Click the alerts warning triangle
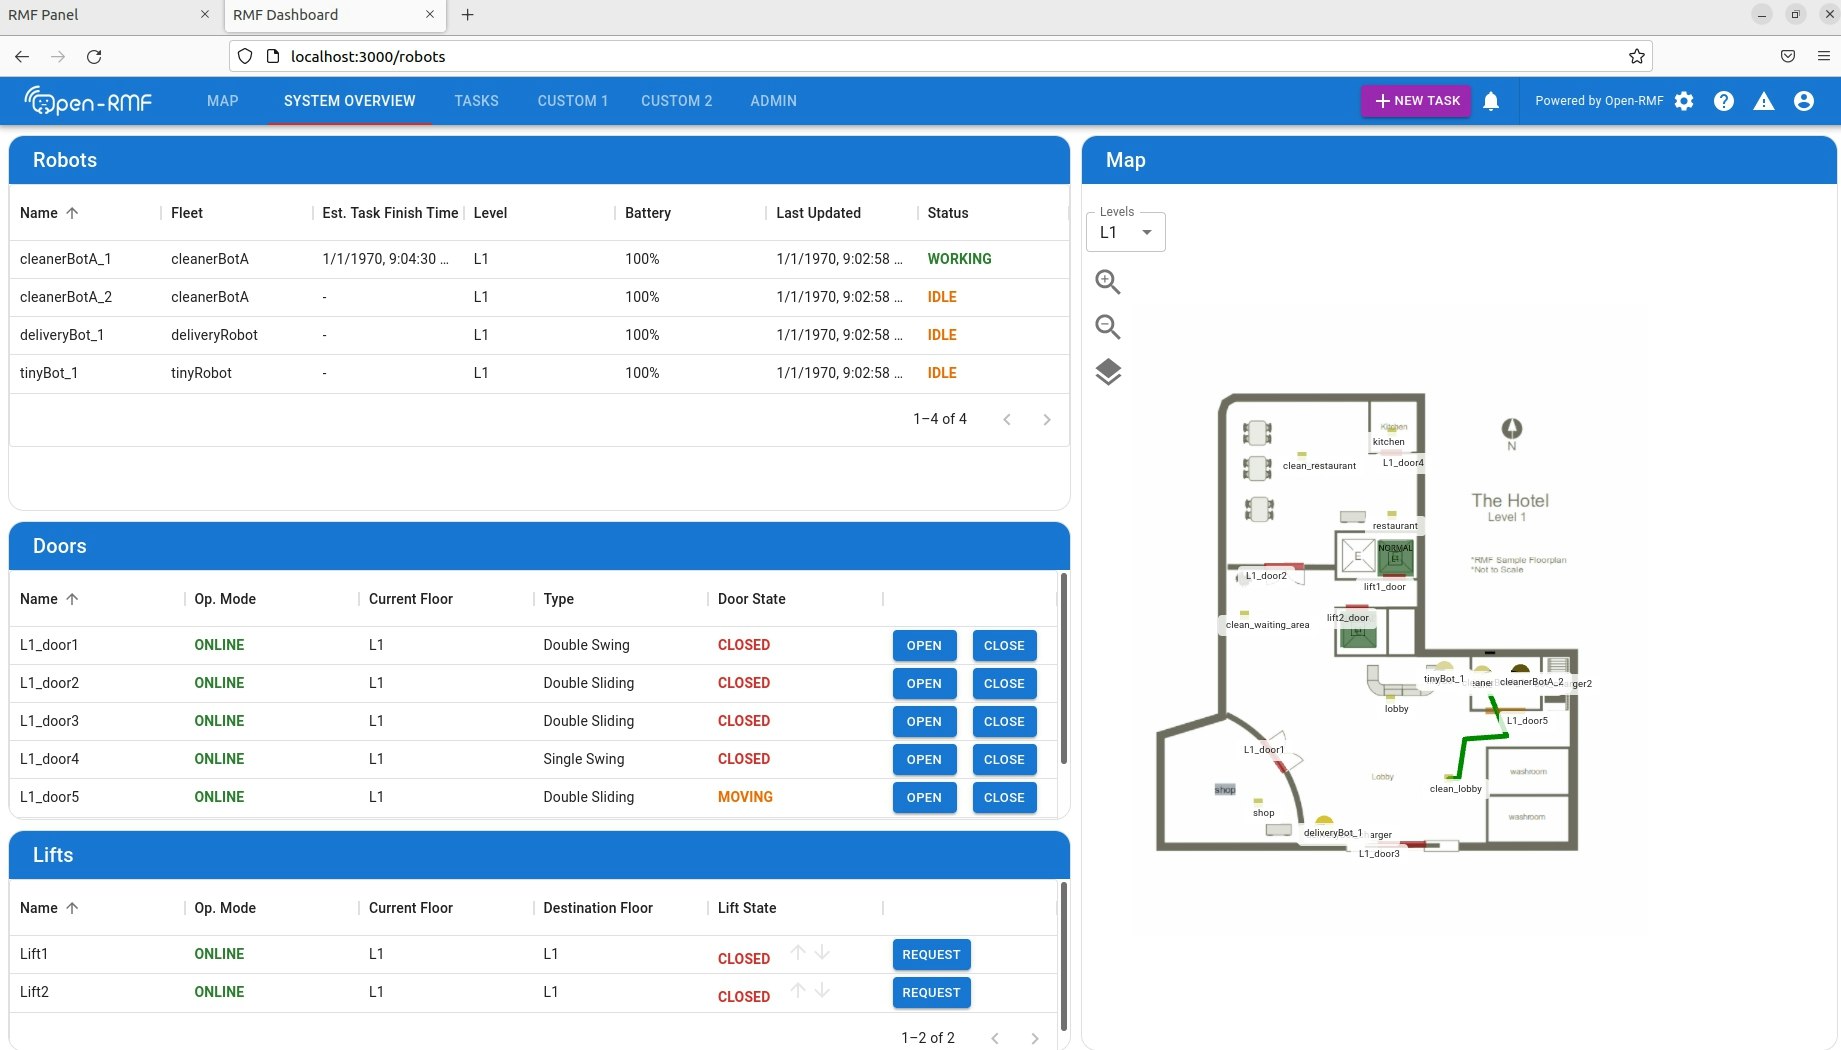 coord(1764,100)
